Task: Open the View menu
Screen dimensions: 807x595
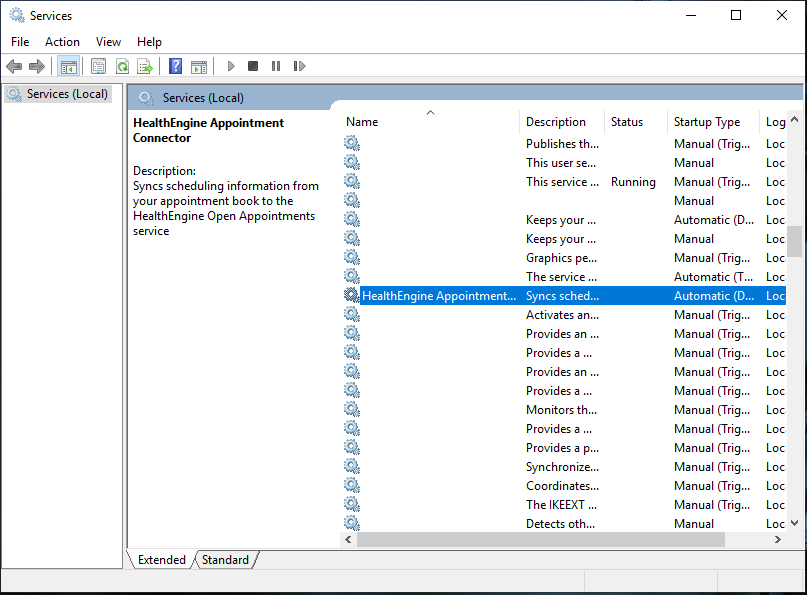Action: point(108,42)
